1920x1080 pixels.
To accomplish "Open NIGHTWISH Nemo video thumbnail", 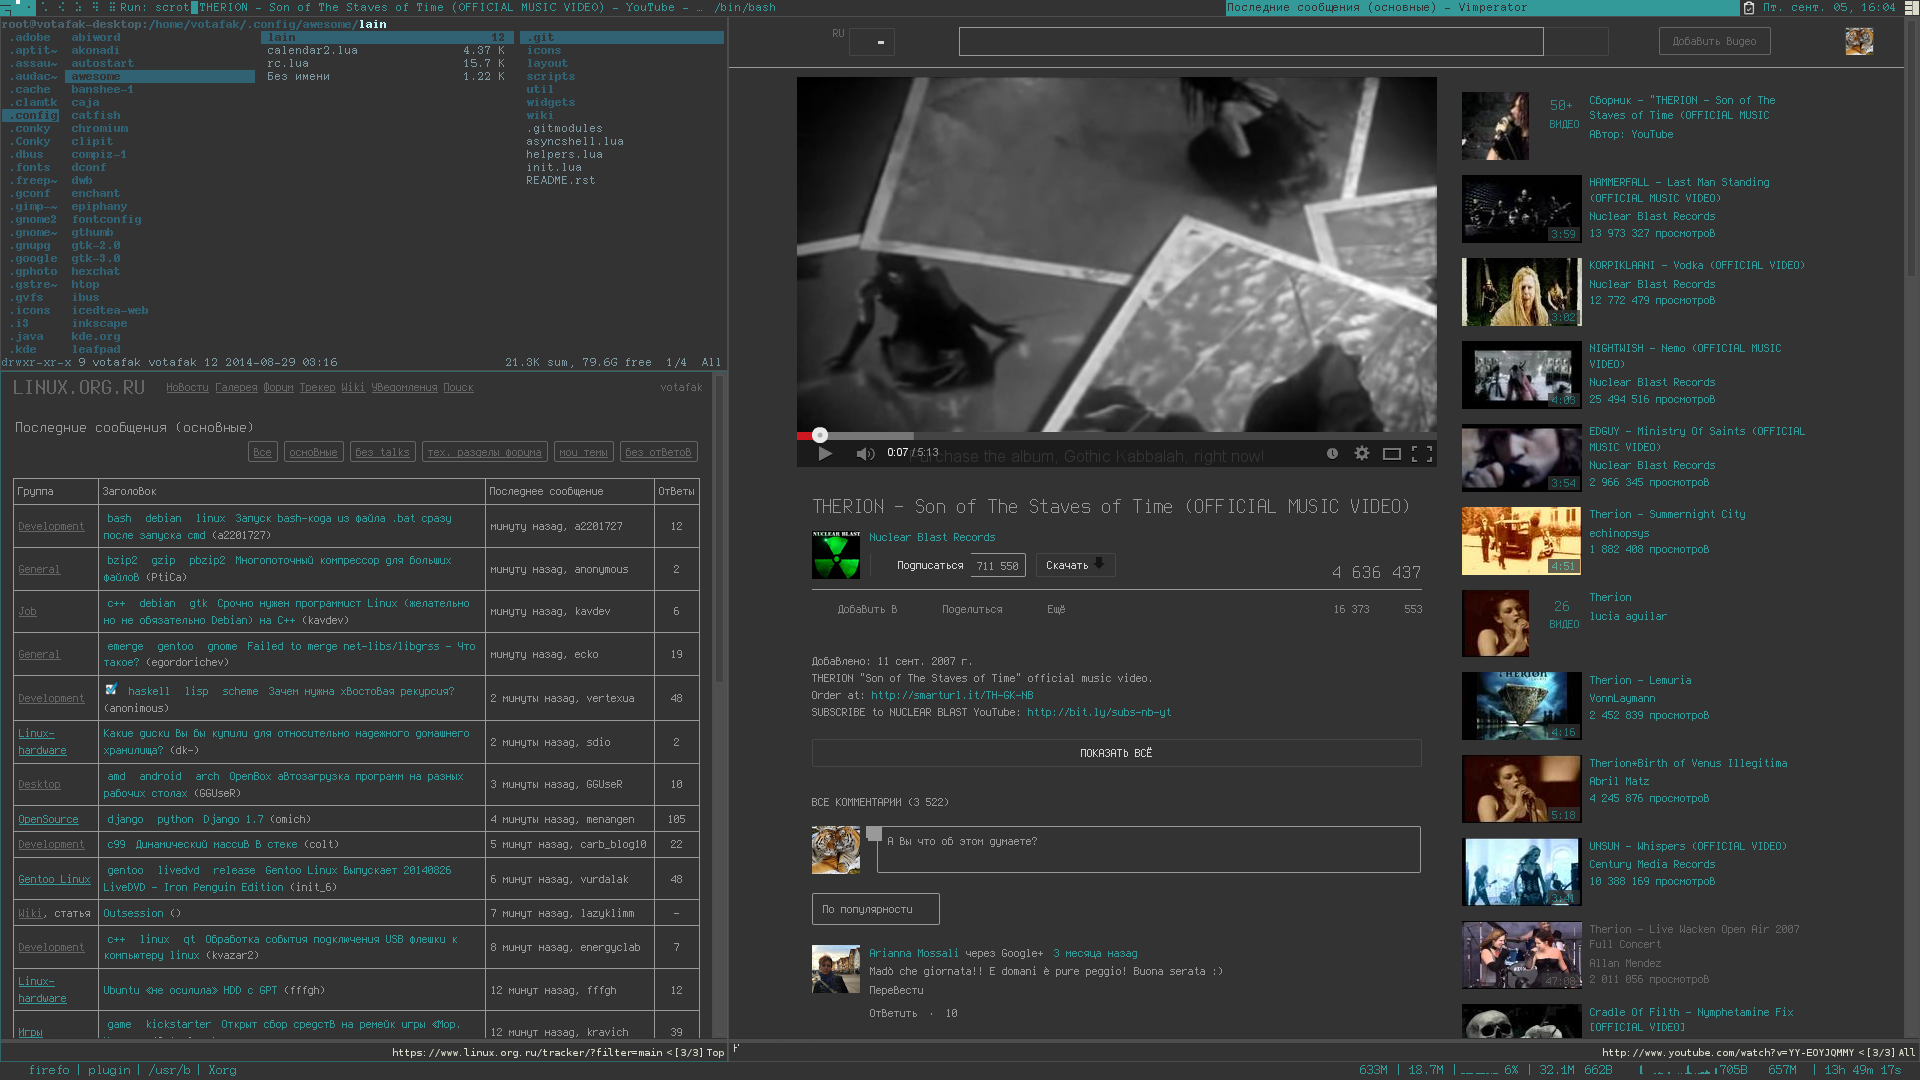I will [x=1521, y=375].
